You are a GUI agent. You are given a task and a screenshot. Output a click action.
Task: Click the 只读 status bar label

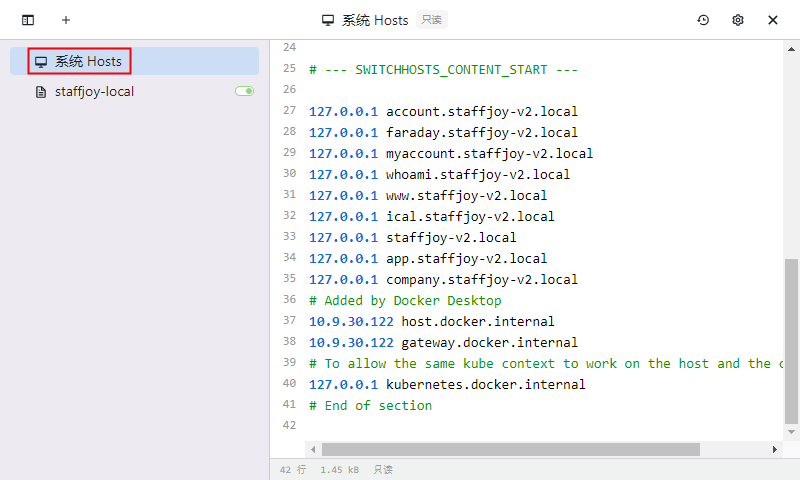pyautogui.click(x=383, y=469)
